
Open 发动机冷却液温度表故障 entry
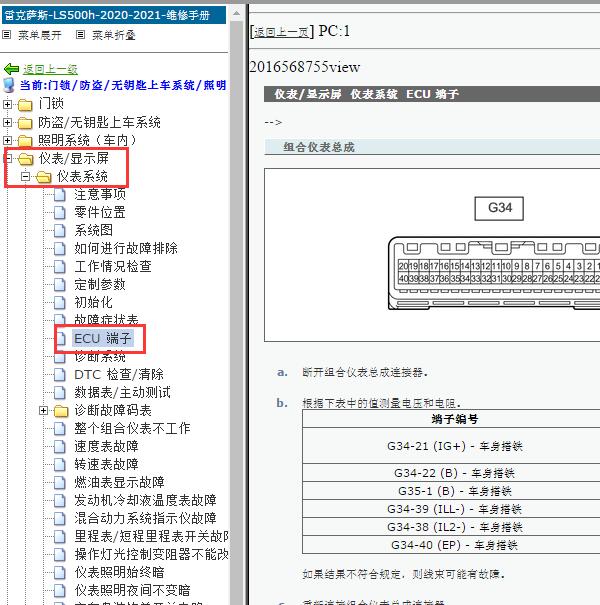pos(145,501)
